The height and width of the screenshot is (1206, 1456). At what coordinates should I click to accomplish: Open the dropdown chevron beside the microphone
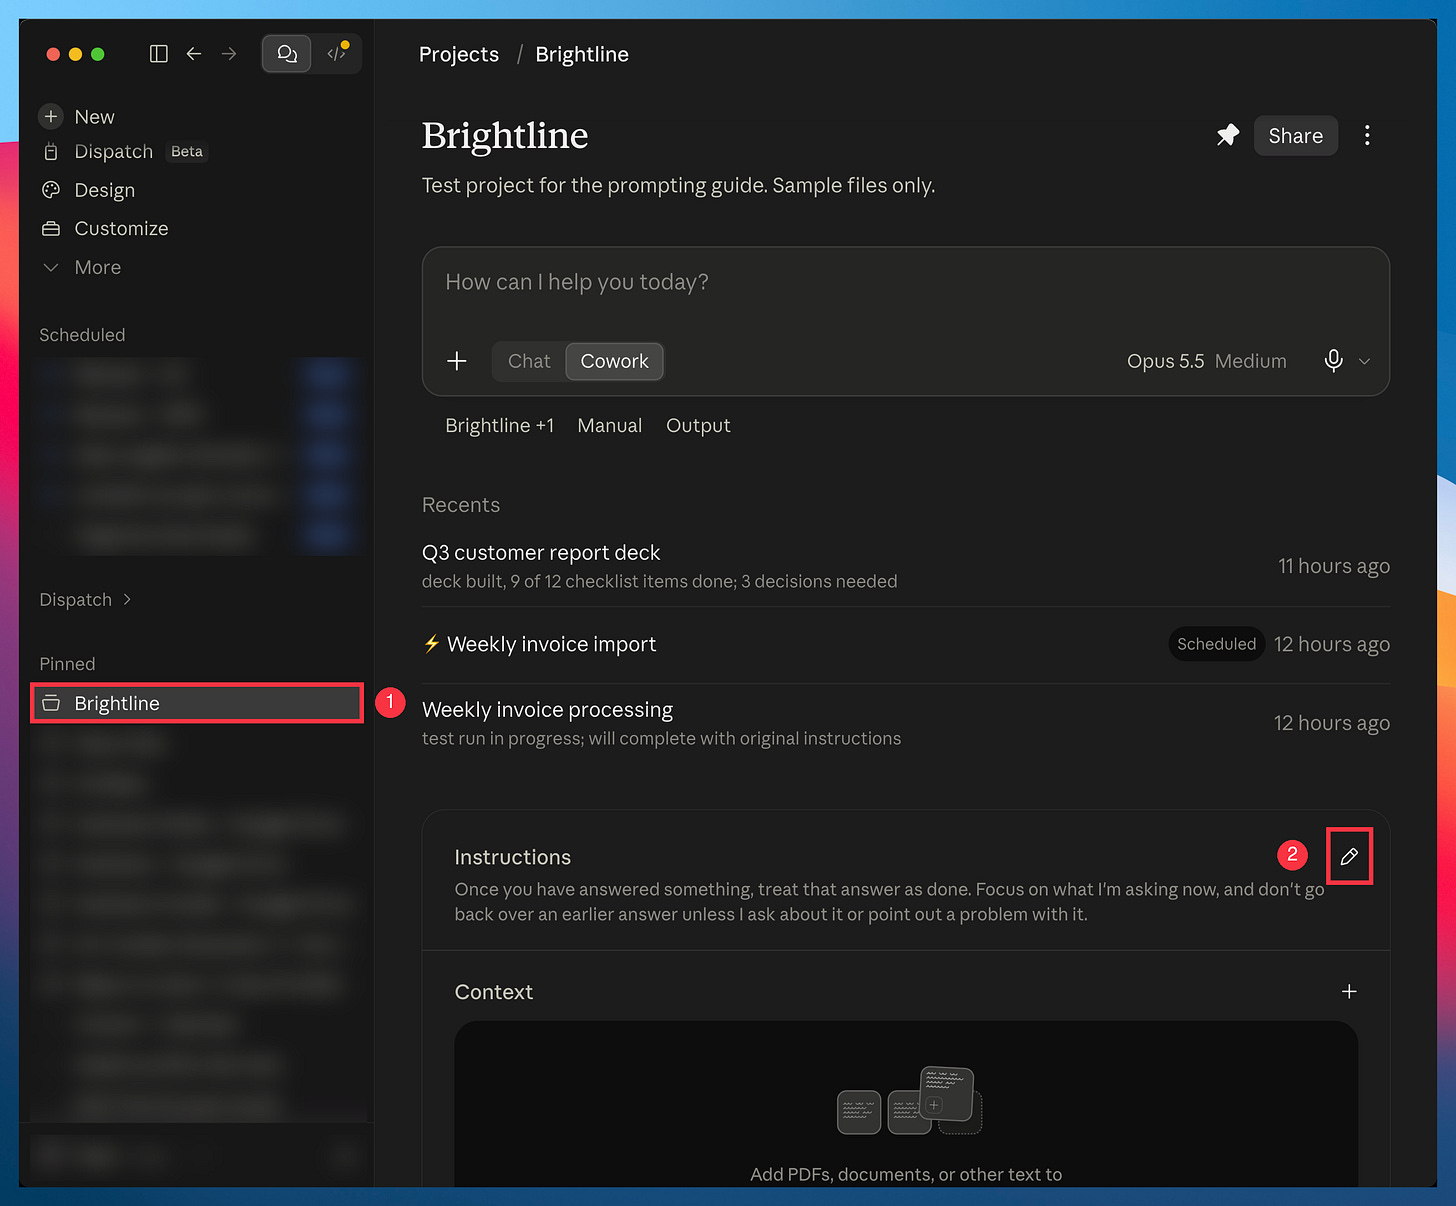point(1364,362)
